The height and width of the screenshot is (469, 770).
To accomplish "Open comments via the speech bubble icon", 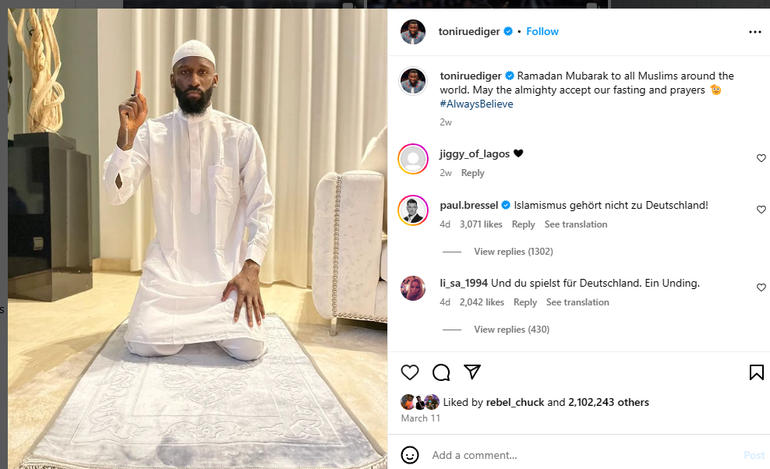I will click(x=441, y=372).
